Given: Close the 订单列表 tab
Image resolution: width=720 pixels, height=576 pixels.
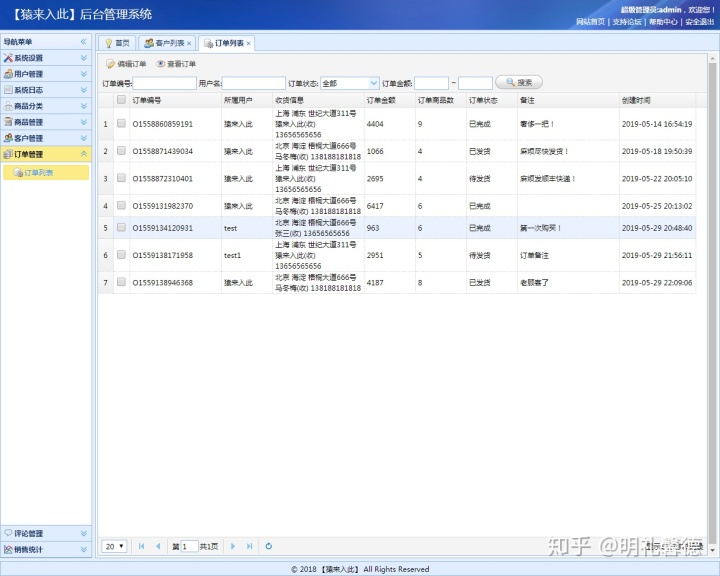Looking at the screenshot, I should 248,43.
